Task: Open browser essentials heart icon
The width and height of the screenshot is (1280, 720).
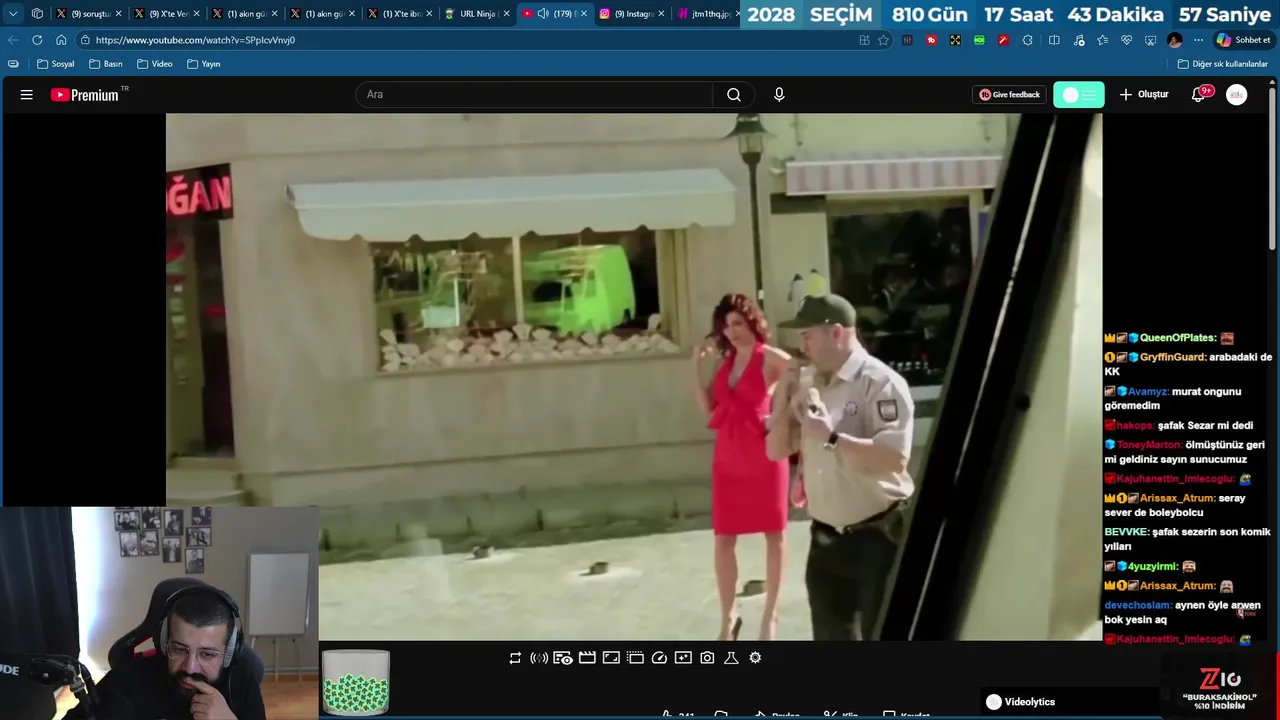Action: (x=1126, y=40)
